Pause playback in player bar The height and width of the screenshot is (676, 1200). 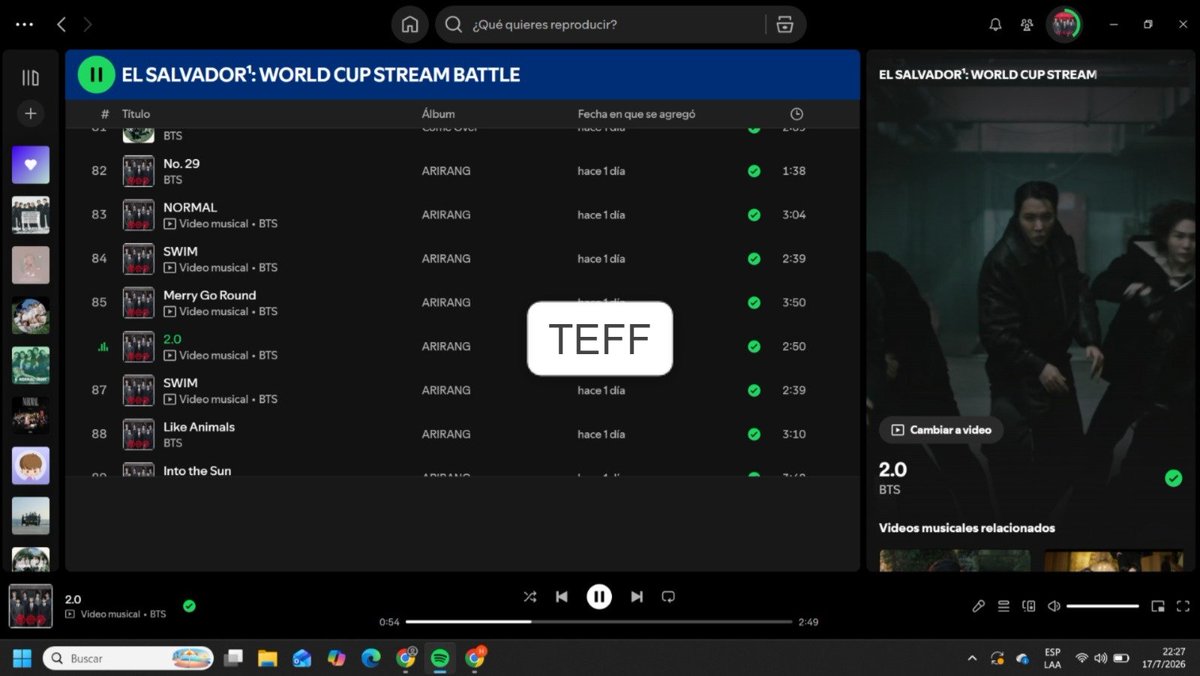tap(599, 597)
